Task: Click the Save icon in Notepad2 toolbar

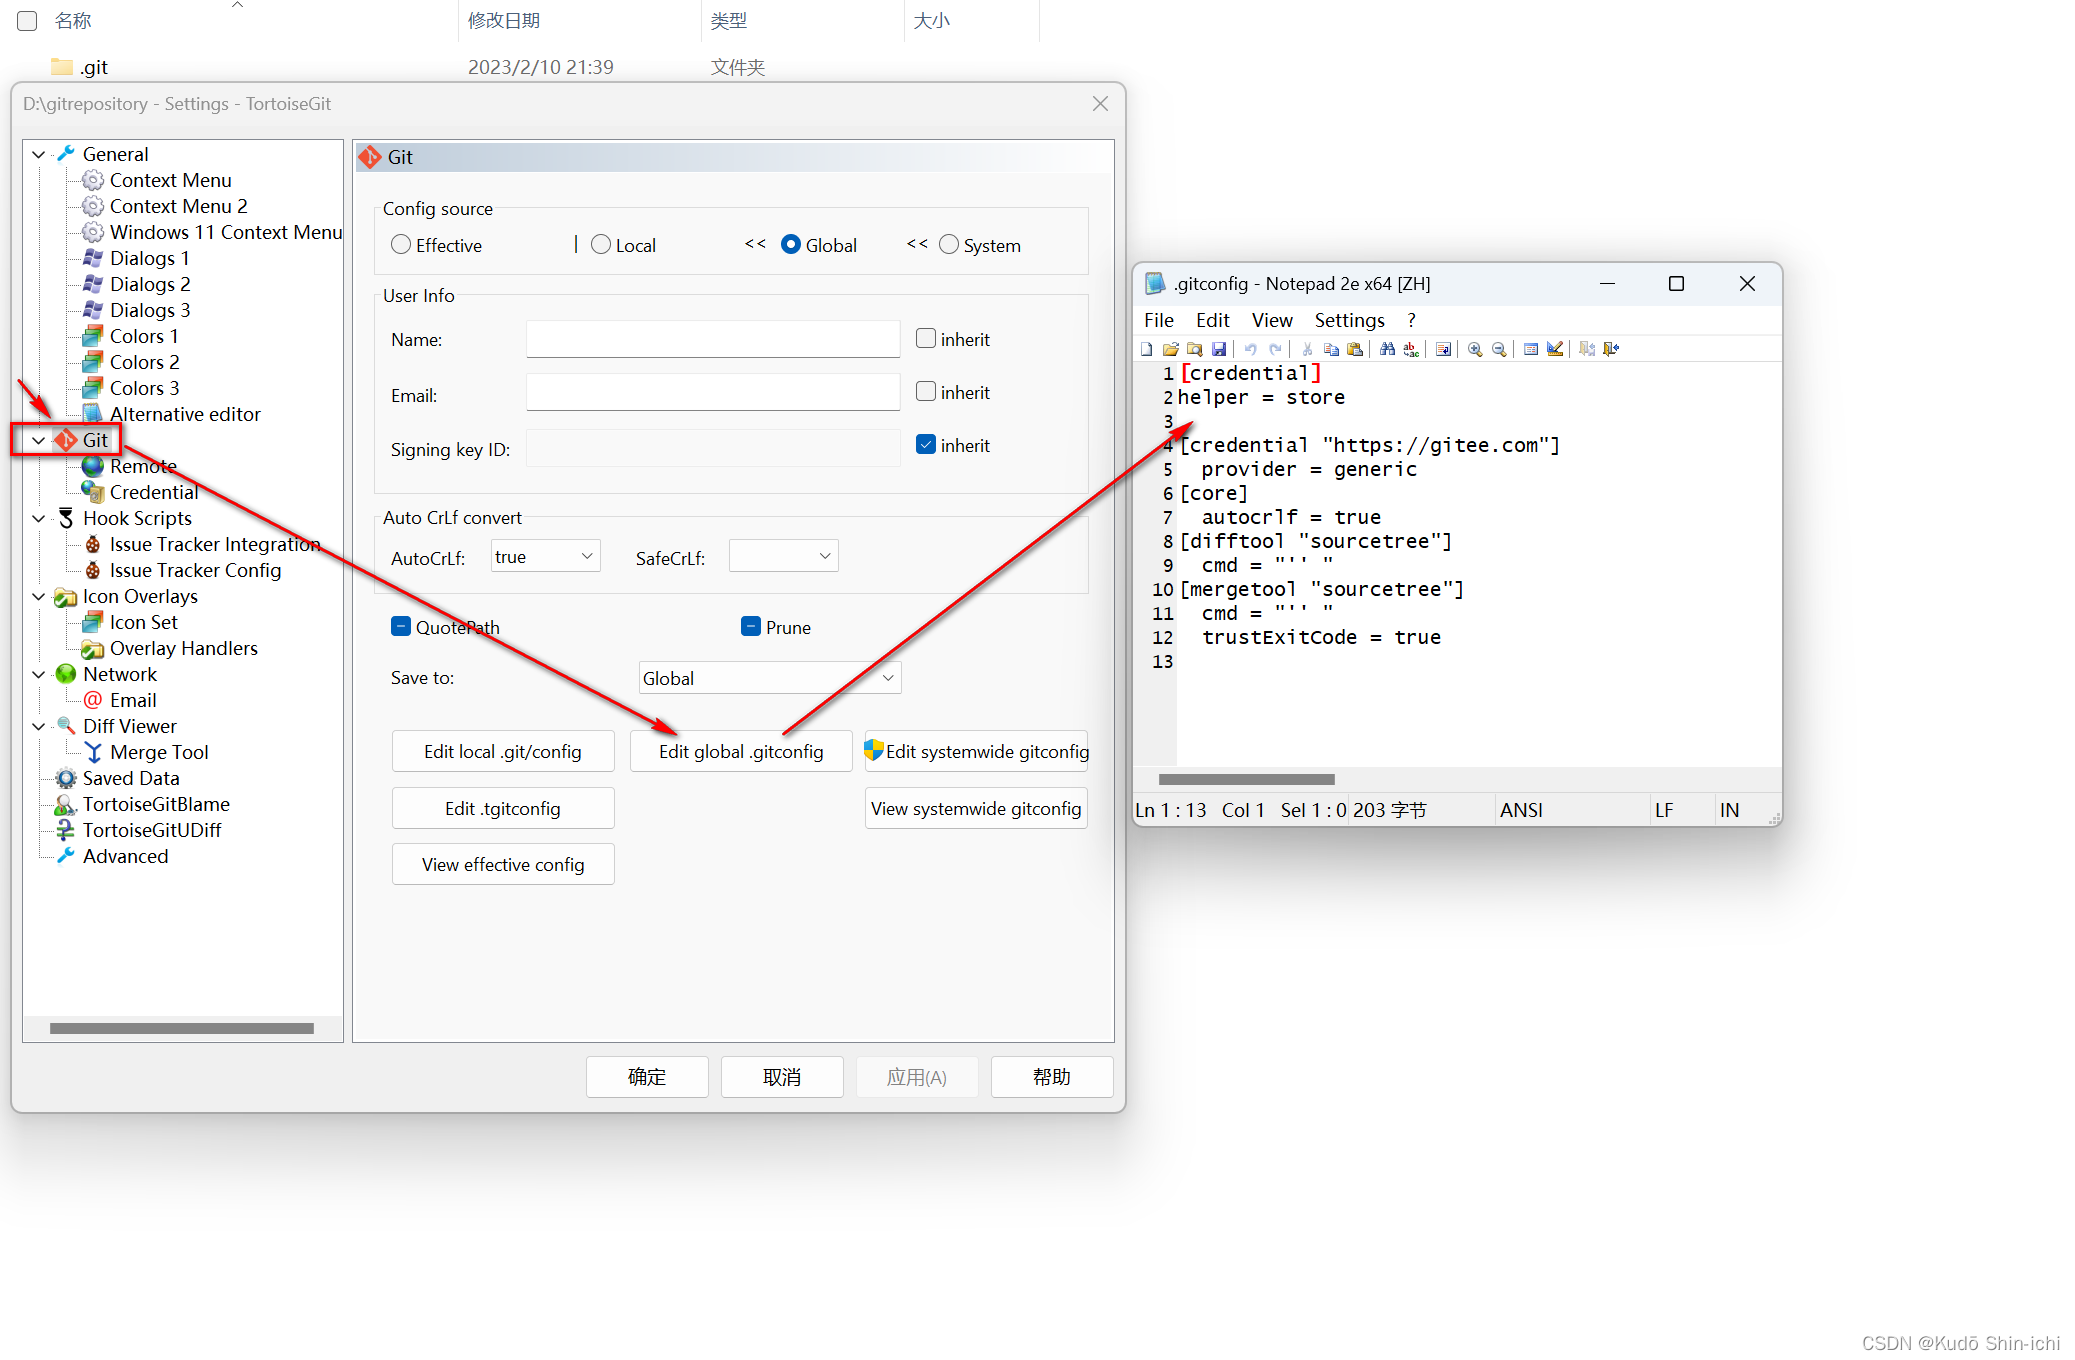Action: tap(1219, 348)
